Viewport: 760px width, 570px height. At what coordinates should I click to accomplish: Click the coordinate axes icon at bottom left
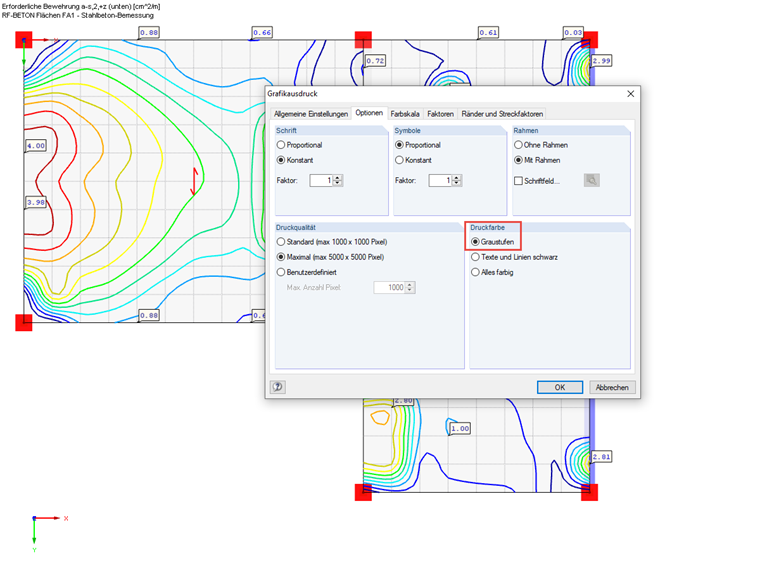pos(48,533)
